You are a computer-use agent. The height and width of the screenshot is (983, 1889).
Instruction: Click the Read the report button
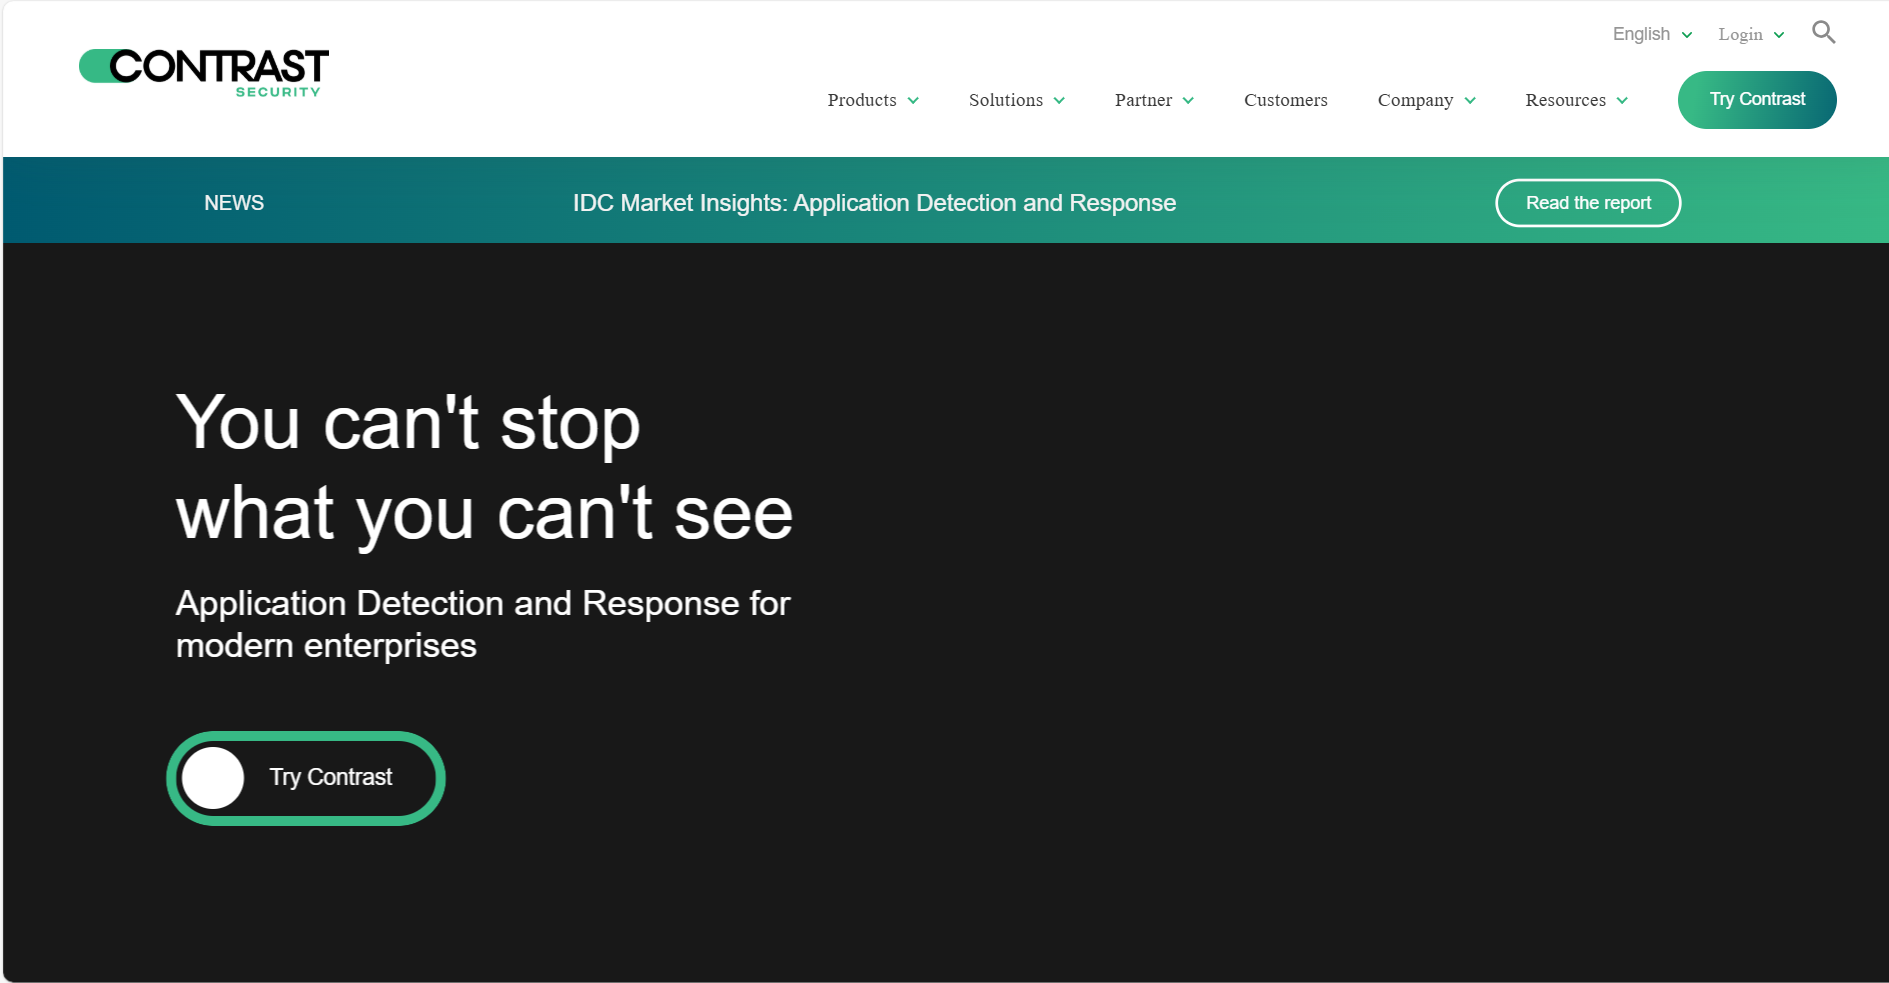pyautogui.click(x=1588, y=203)
